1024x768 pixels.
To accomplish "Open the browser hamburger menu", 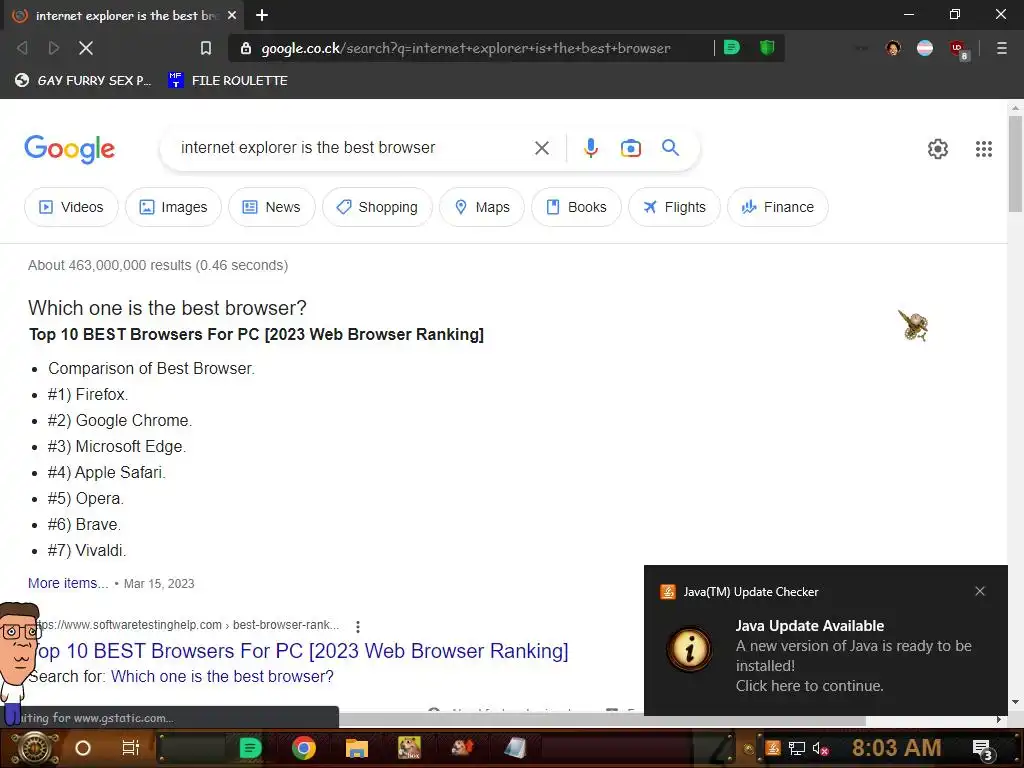I will 1001,48.
